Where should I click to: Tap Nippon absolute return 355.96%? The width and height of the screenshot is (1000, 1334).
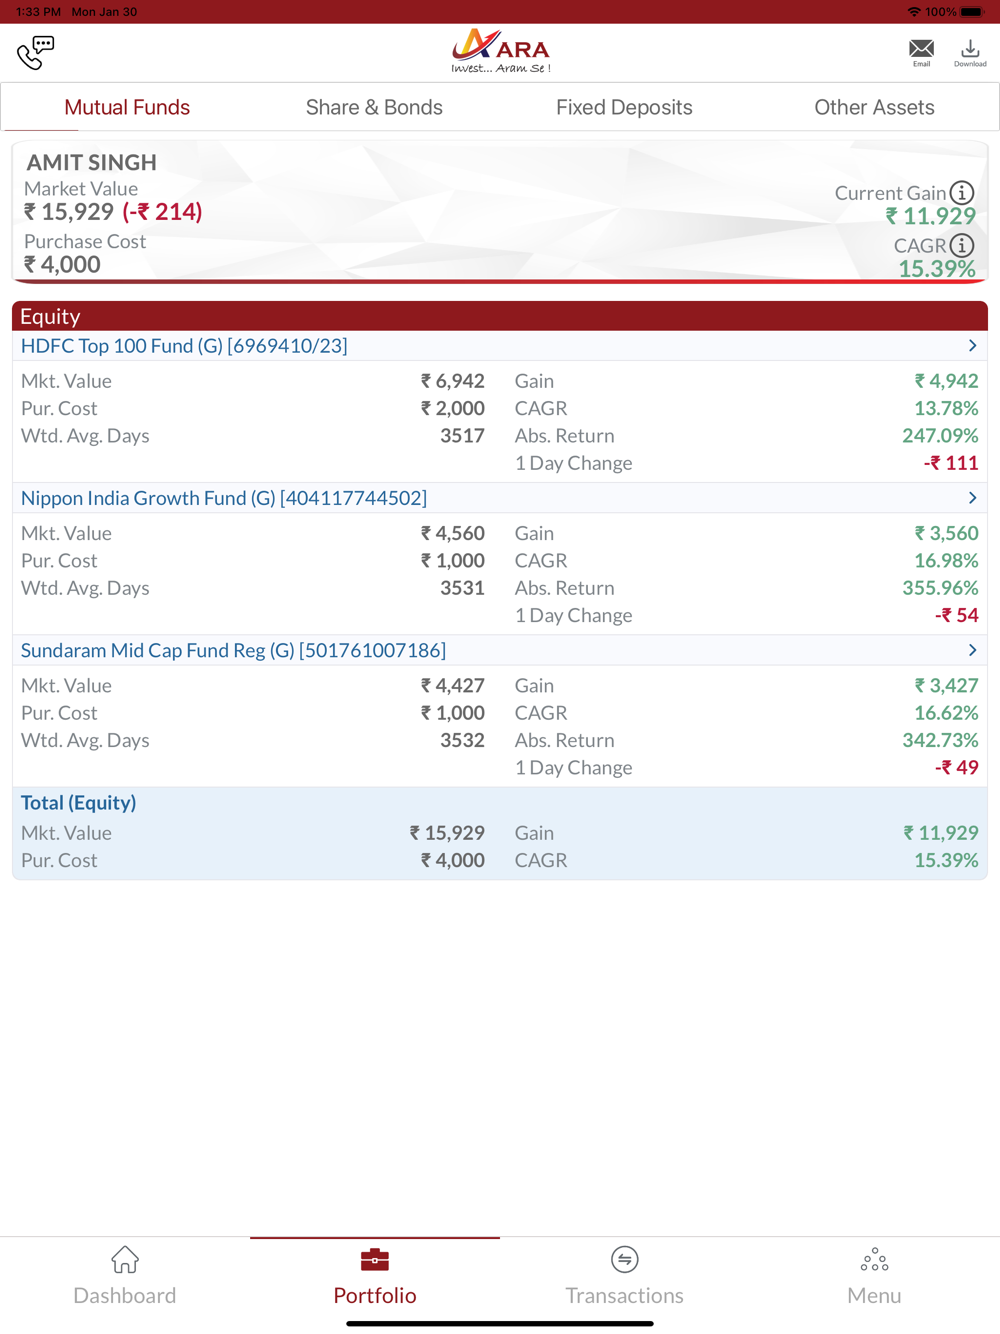940,588
